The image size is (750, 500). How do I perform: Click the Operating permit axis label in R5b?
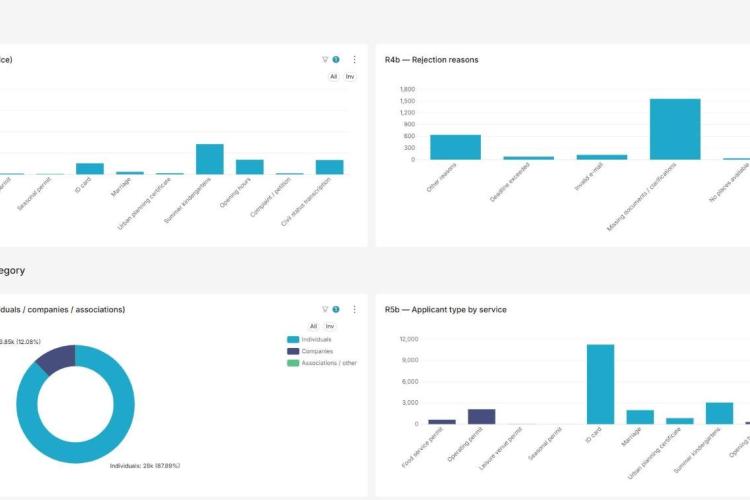point(465,445)
